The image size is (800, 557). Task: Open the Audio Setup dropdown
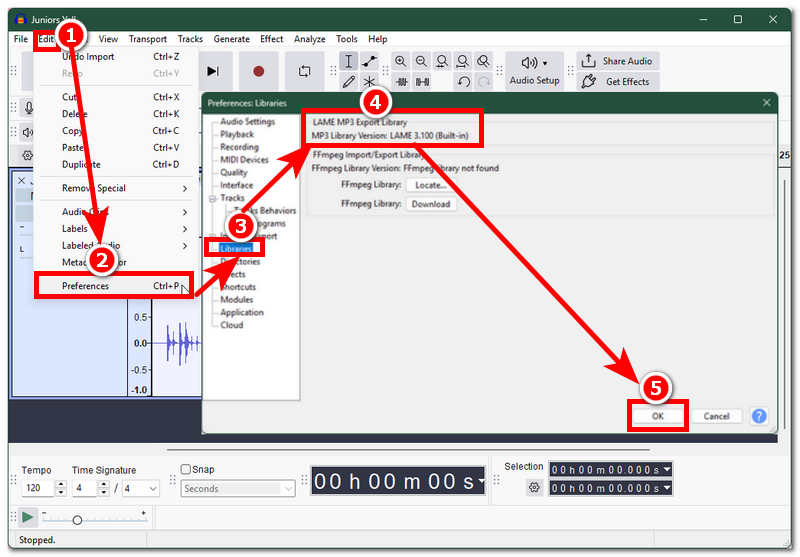point(534,71)
